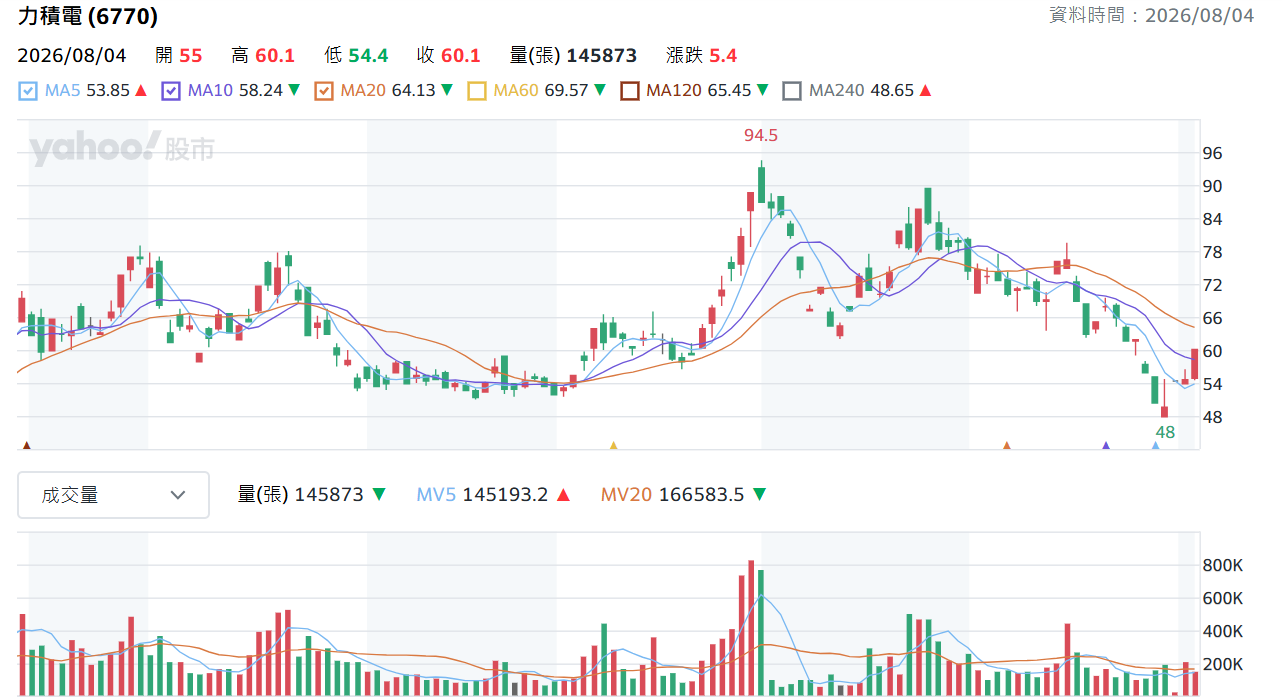
Task: Click the light blue triangle marker near 48
Action: pos(1155,445)
